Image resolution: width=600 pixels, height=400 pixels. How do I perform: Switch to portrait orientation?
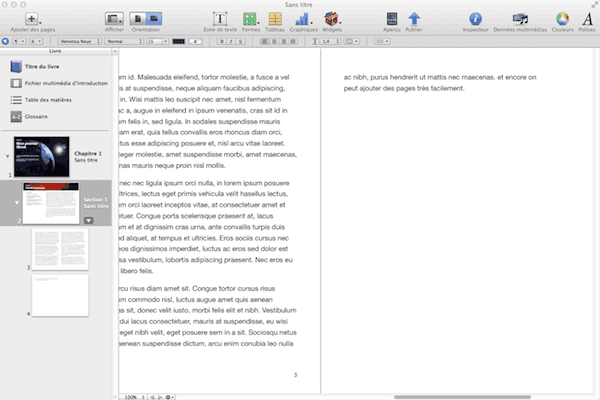coord(138,19)
